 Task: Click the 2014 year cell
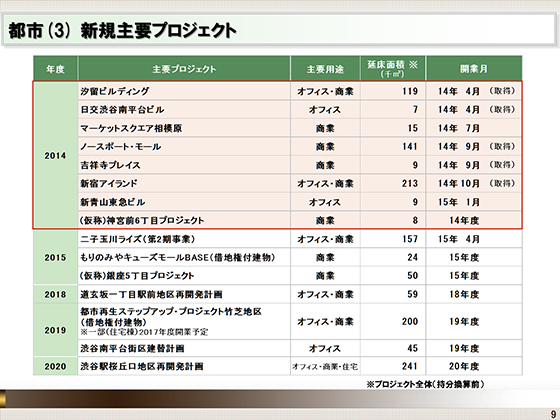click(x=55, y=156)
